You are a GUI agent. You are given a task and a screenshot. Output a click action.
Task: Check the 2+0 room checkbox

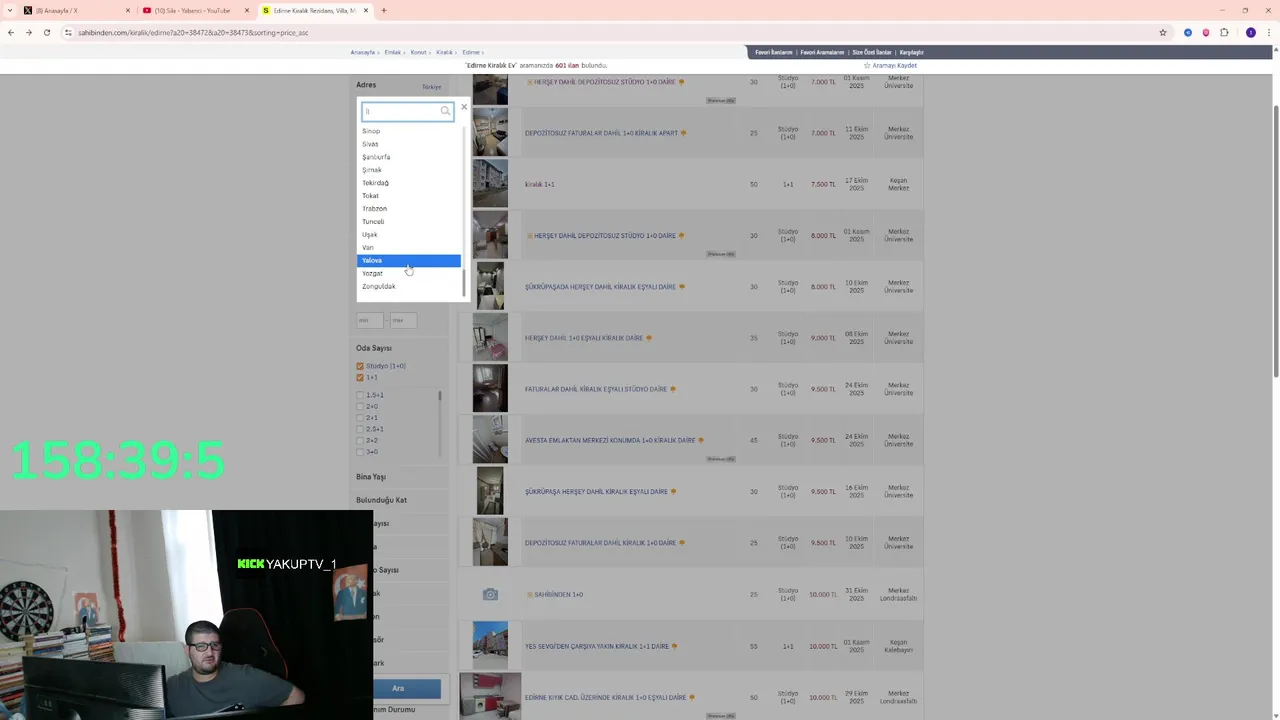click(360, 406)
